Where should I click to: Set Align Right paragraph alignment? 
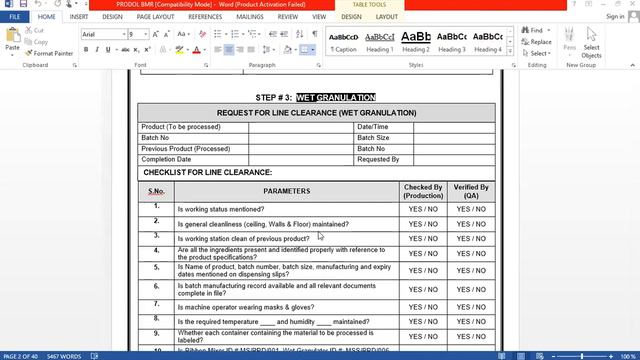240,50
